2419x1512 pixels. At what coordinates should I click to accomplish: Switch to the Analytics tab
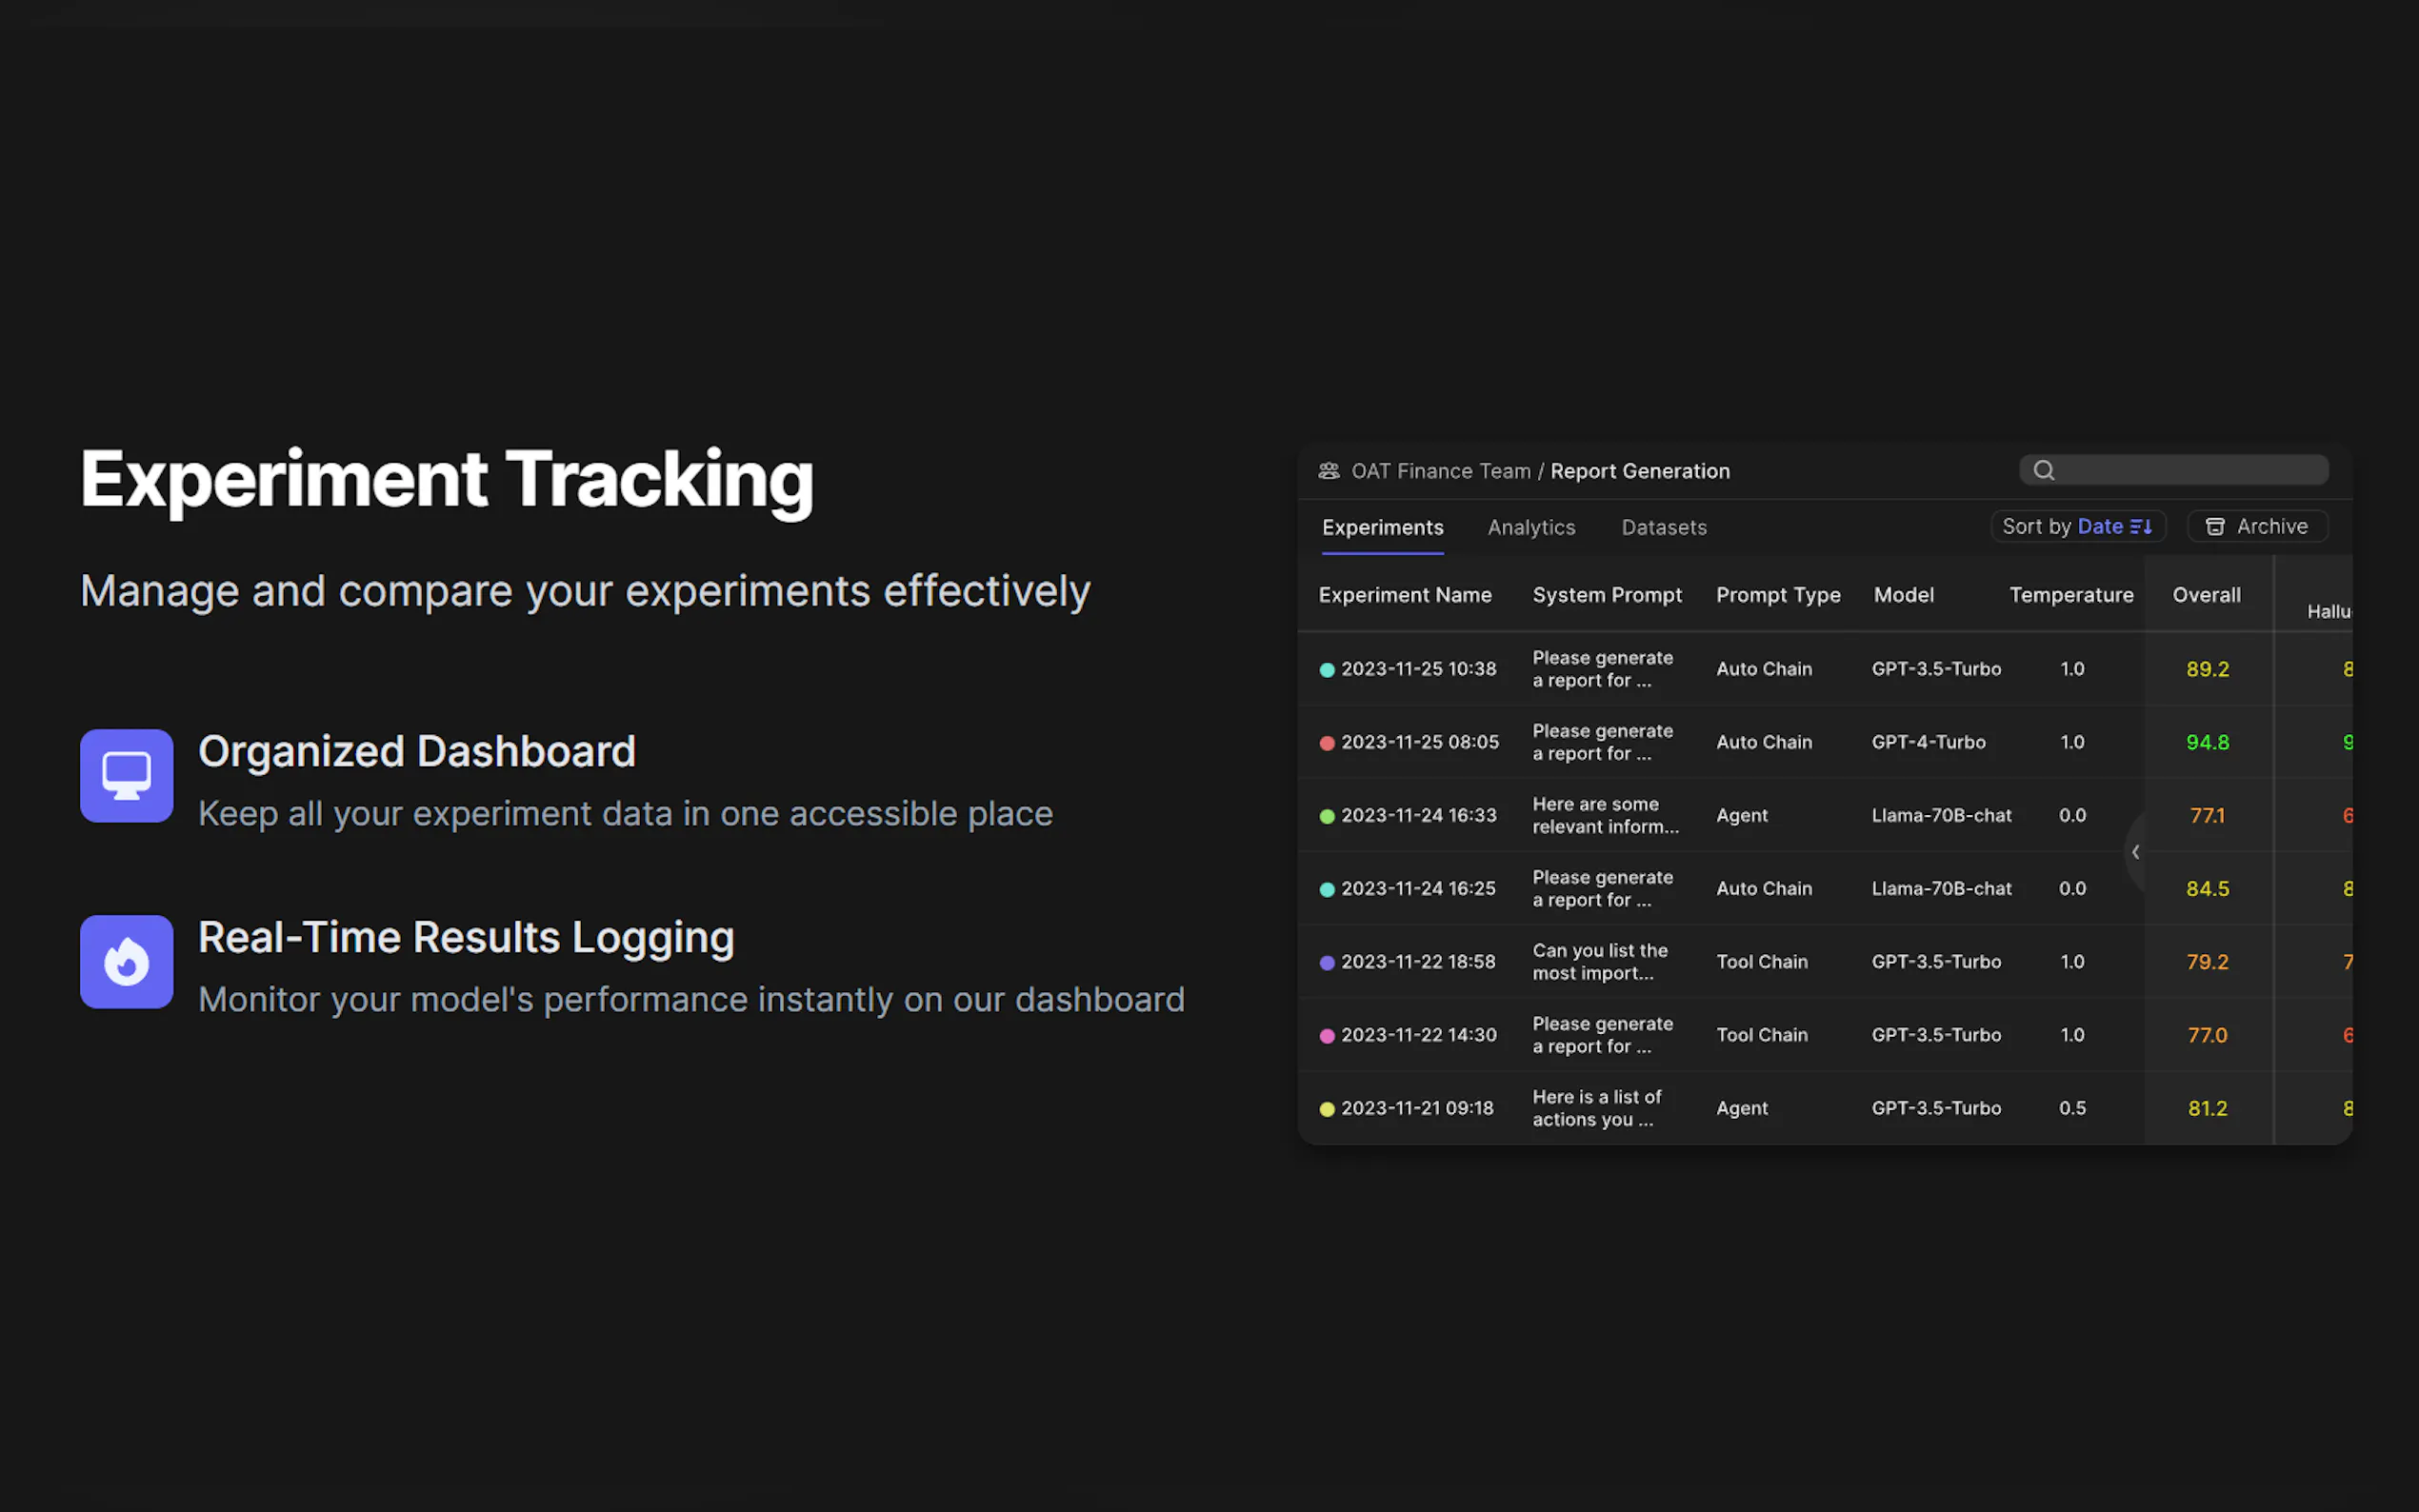[1530, 528]
